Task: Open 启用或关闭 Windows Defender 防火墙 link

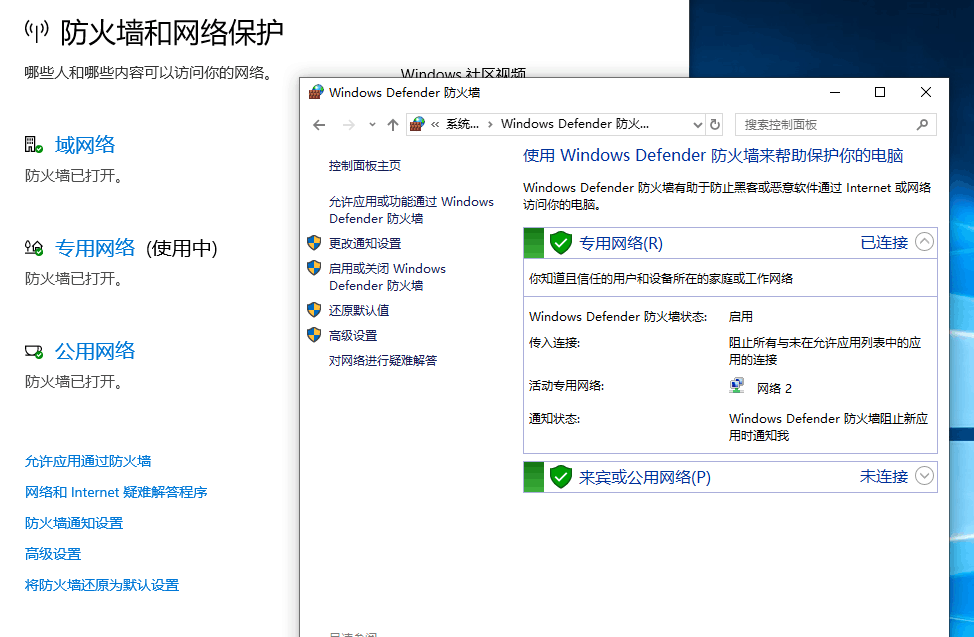Action: (388, 277)
